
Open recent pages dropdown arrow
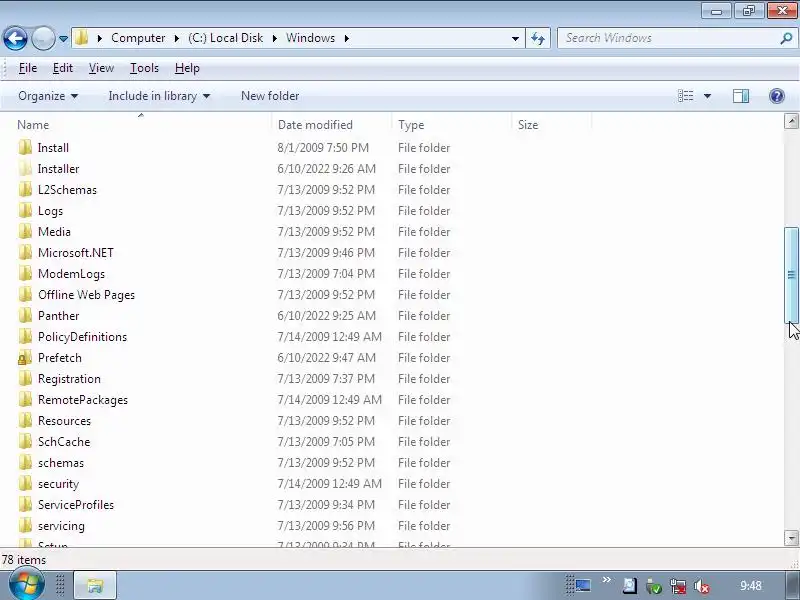(63, 39)
